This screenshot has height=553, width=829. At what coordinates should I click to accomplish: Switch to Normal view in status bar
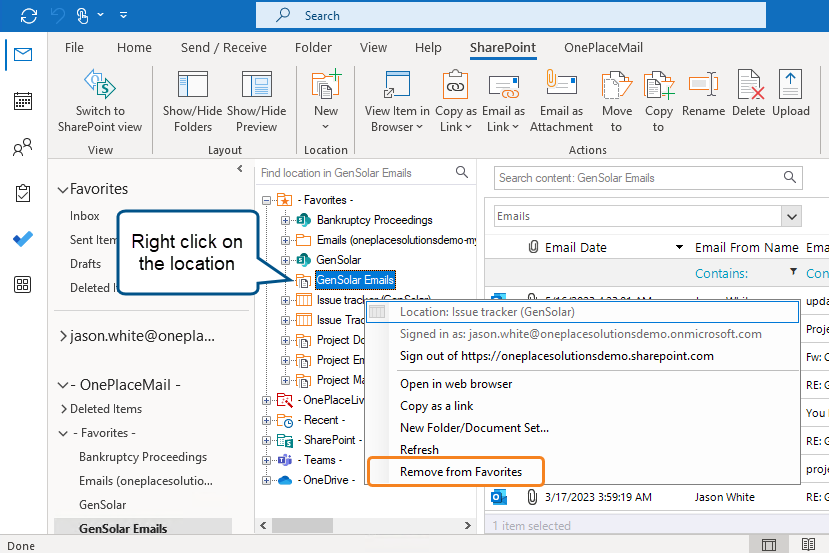tap(769, 544)
